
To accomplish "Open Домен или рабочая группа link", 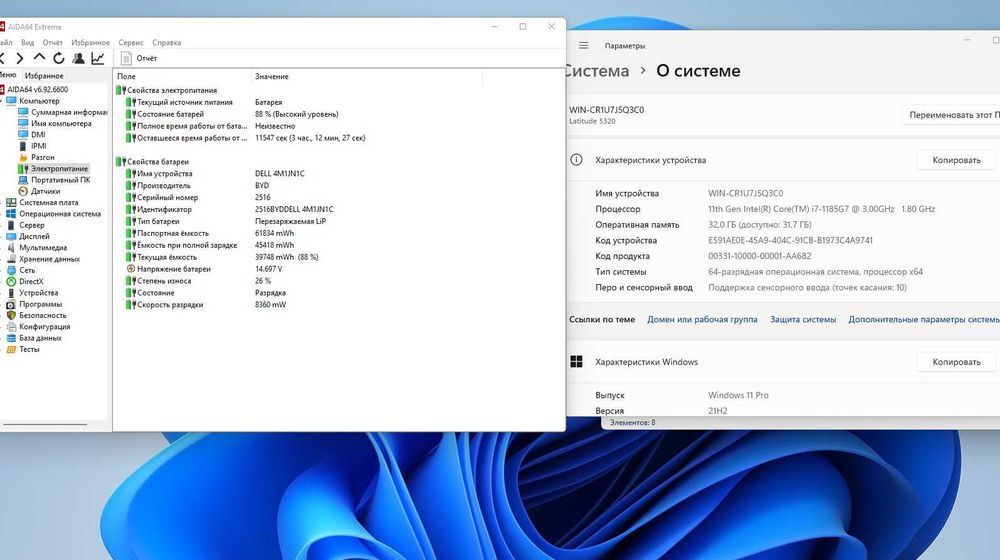I will click(702, 320).
